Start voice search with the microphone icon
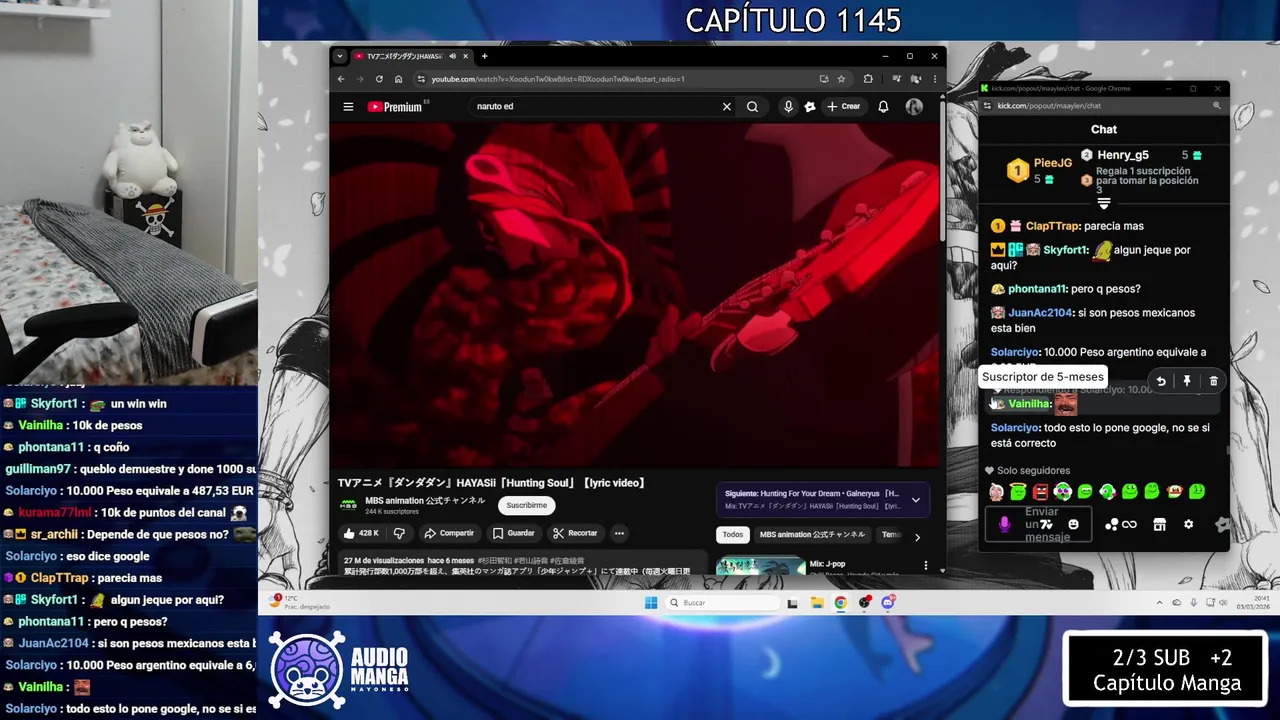The height and width of the screenshot is (720, 1280). tap(788, 107)
